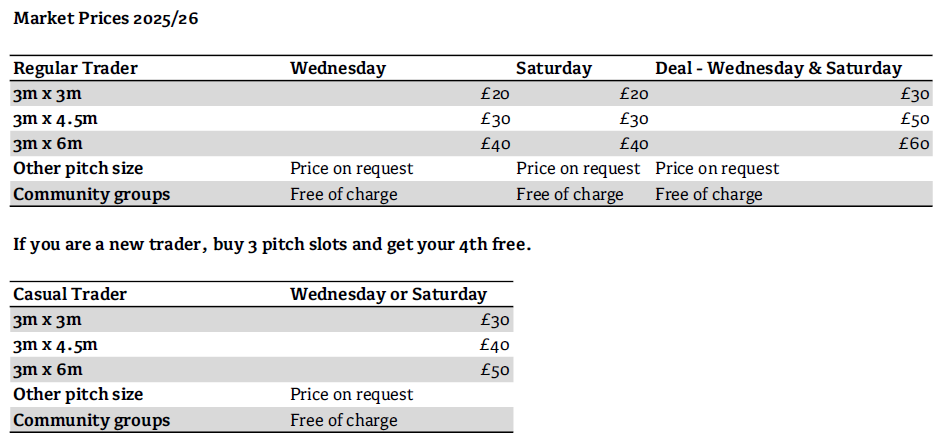Screen dimensions: 949x444
Task: Click Free of charge under Deal column
Action: [x=709, y=194]
